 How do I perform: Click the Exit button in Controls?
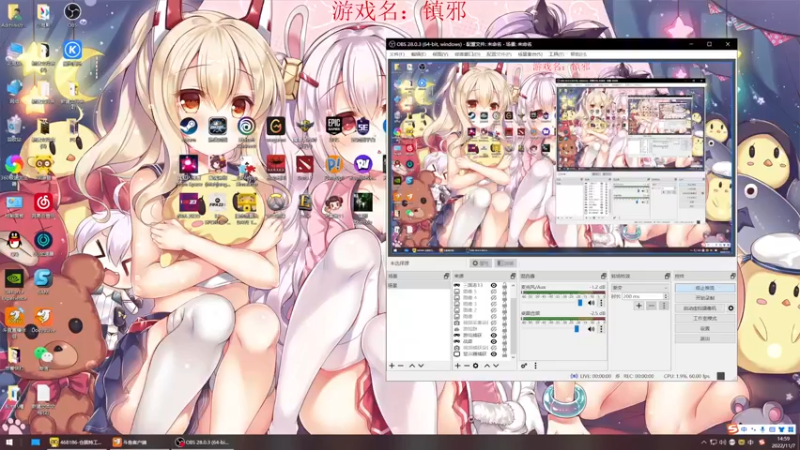705,338
